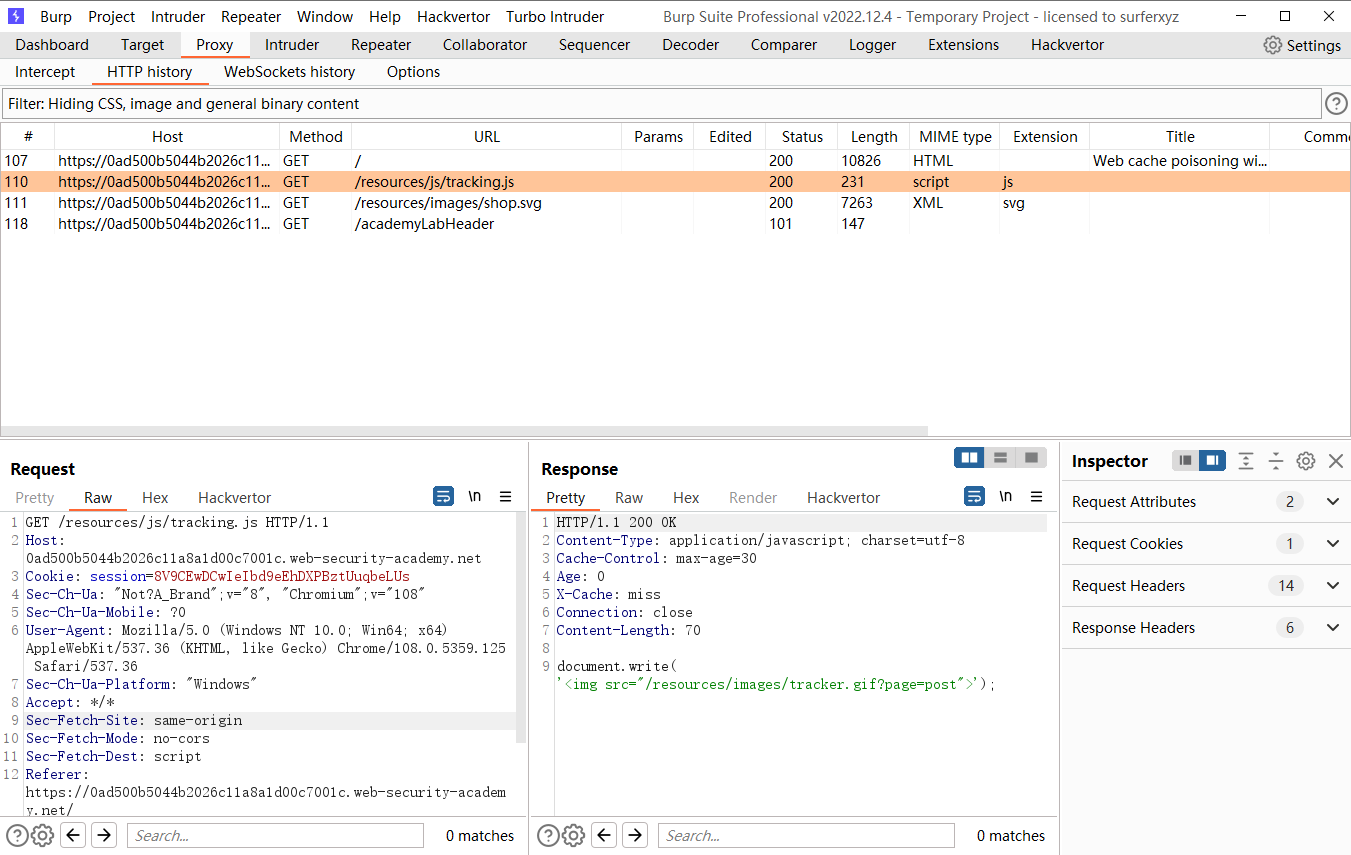The height and width of the screenshot is (855, 1351).
Task: Dock Inspector panel left layout icon
Action: pos(1186,461)
